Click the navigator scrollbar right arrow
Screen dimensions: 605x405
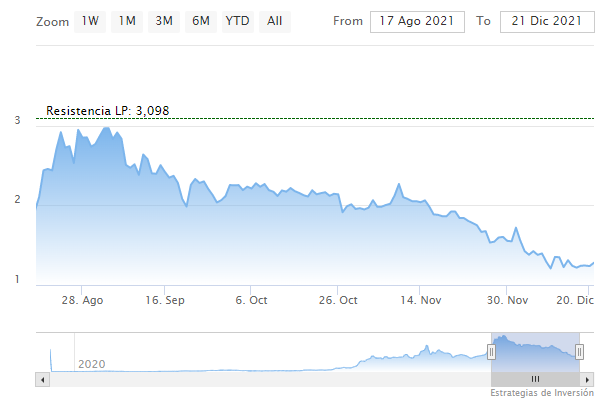pos(590,379)
